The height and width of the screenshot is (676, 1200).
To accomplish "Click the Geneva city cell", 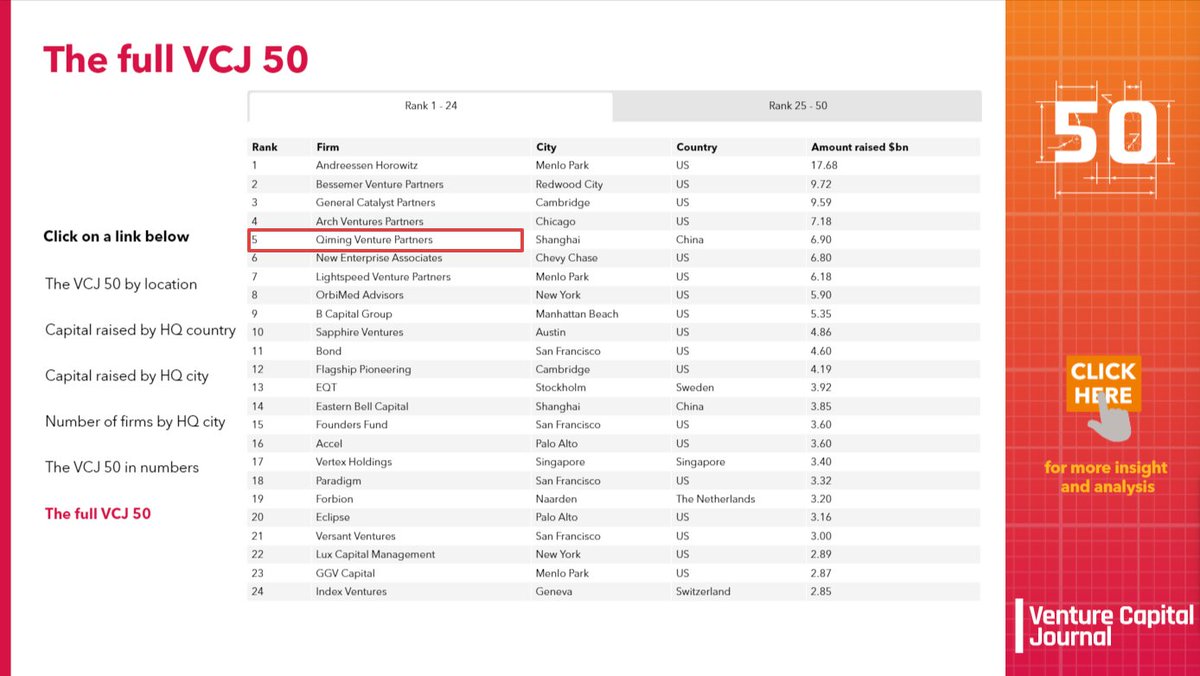I will [x=554, y=591].
